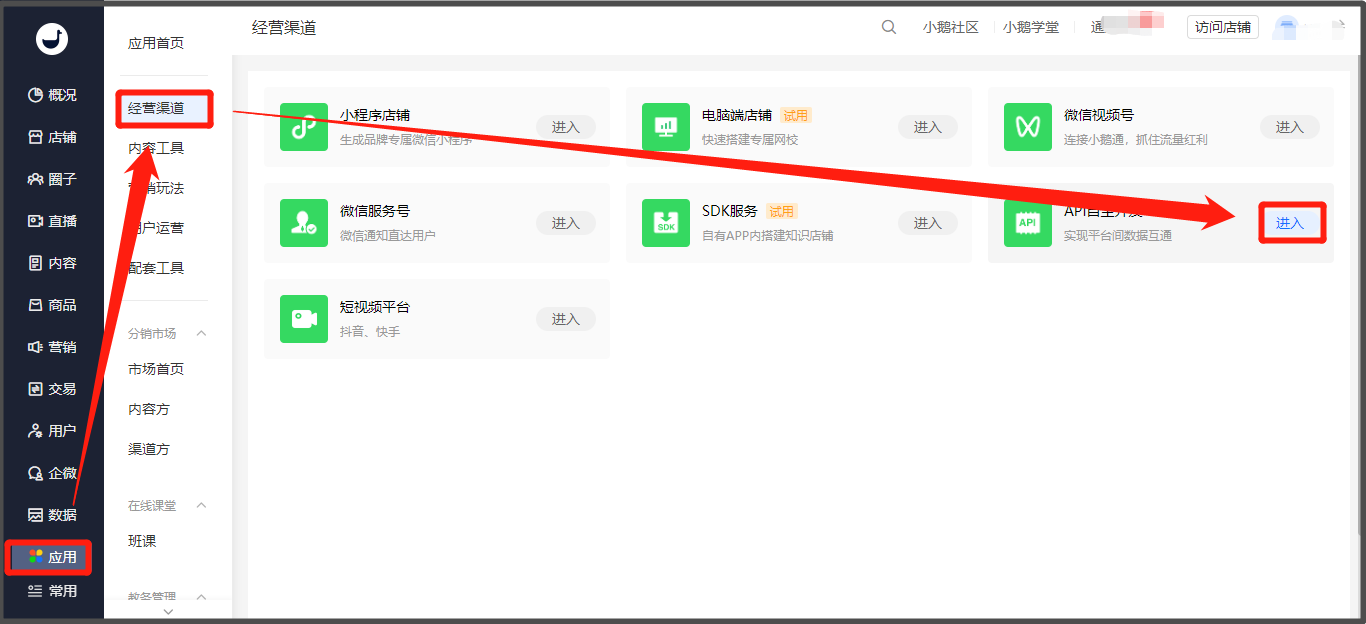Viewport: 1366px width, 624px height.
Task: Click the SDK服务 green icon
Action: point(666,223)
